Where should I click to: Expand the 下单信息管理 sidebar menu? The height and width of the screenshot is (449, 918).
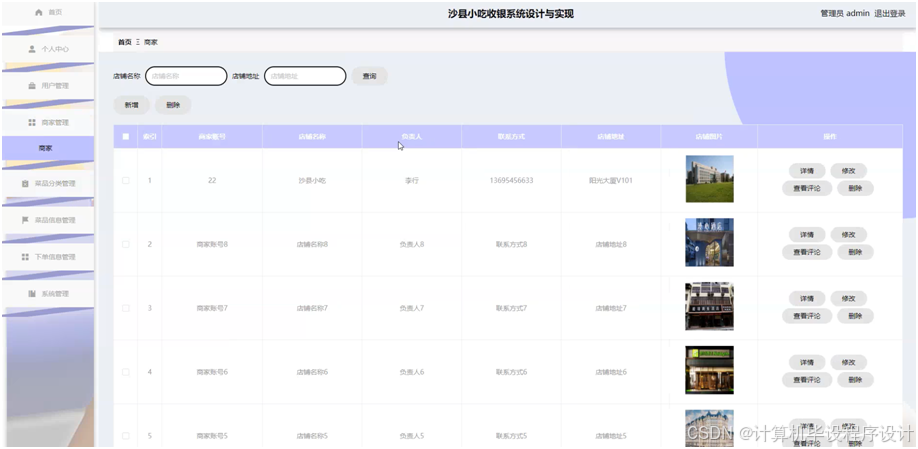[48, 257]
